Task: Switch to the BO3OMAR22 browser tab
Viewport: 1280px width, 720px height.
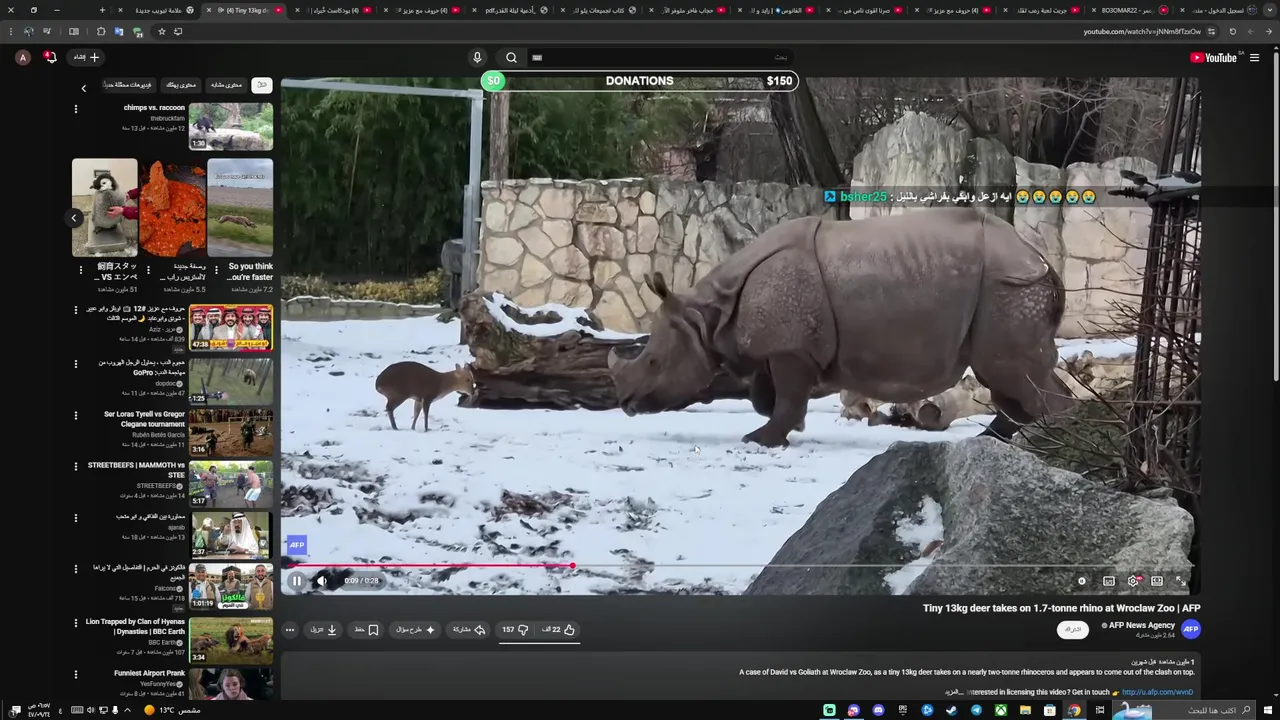Action: point(1130,10)
